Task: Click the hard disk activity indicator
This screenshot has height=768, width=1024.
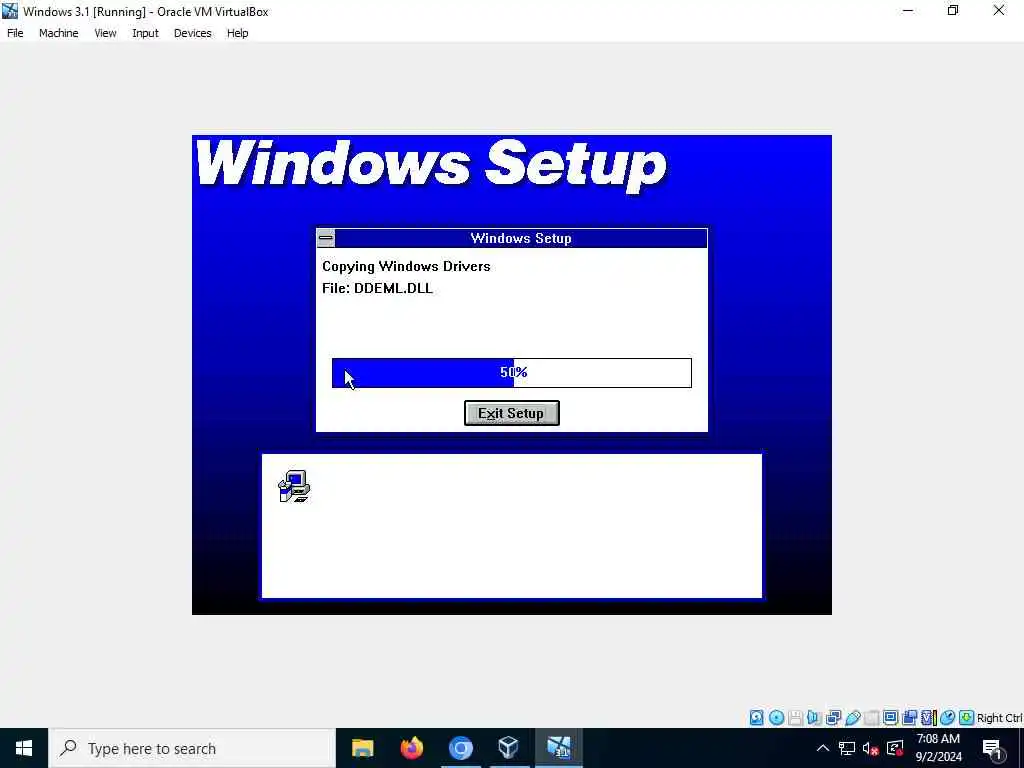Action: (756, 718)
